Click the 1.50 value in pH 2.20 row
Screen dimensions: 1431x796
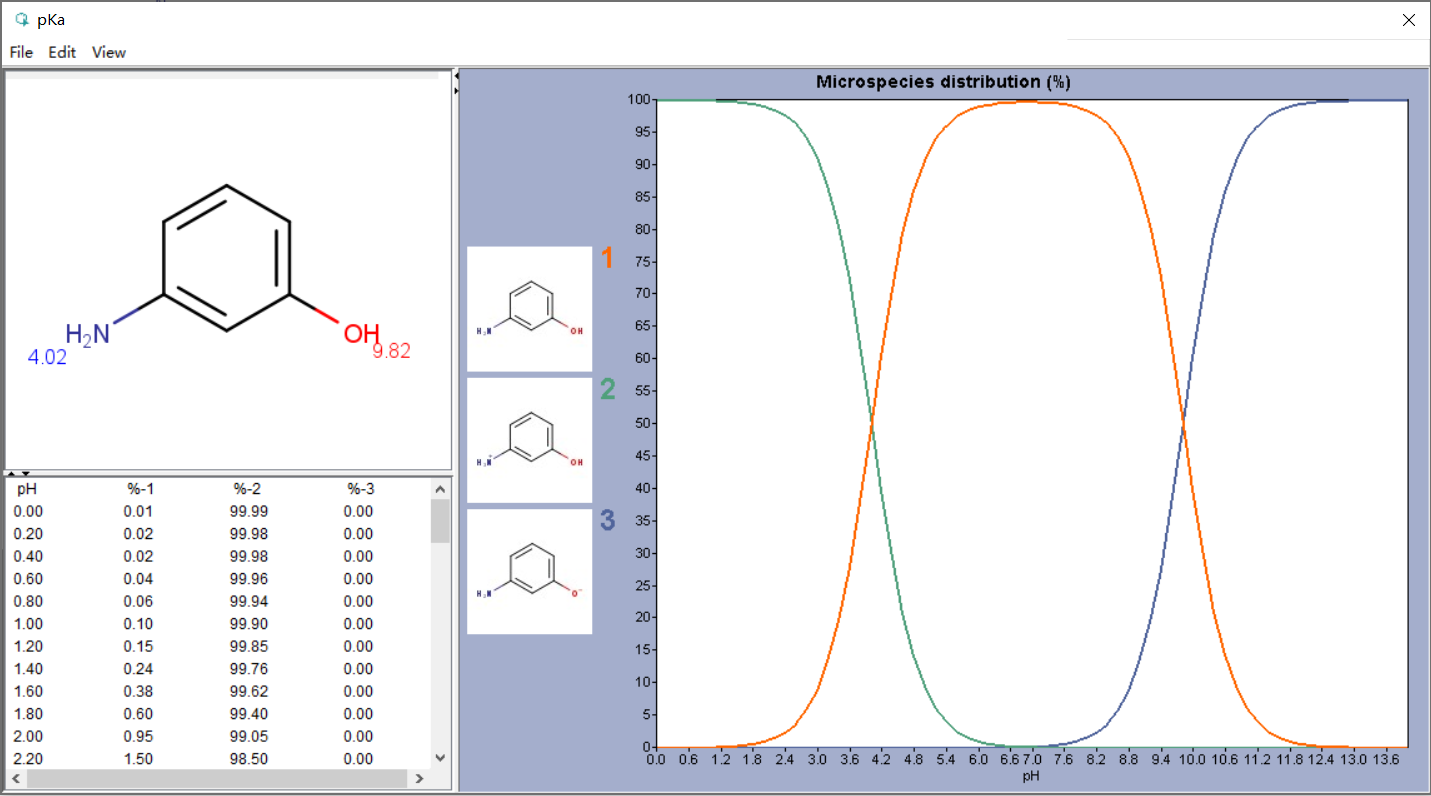[x=138, y=759]
